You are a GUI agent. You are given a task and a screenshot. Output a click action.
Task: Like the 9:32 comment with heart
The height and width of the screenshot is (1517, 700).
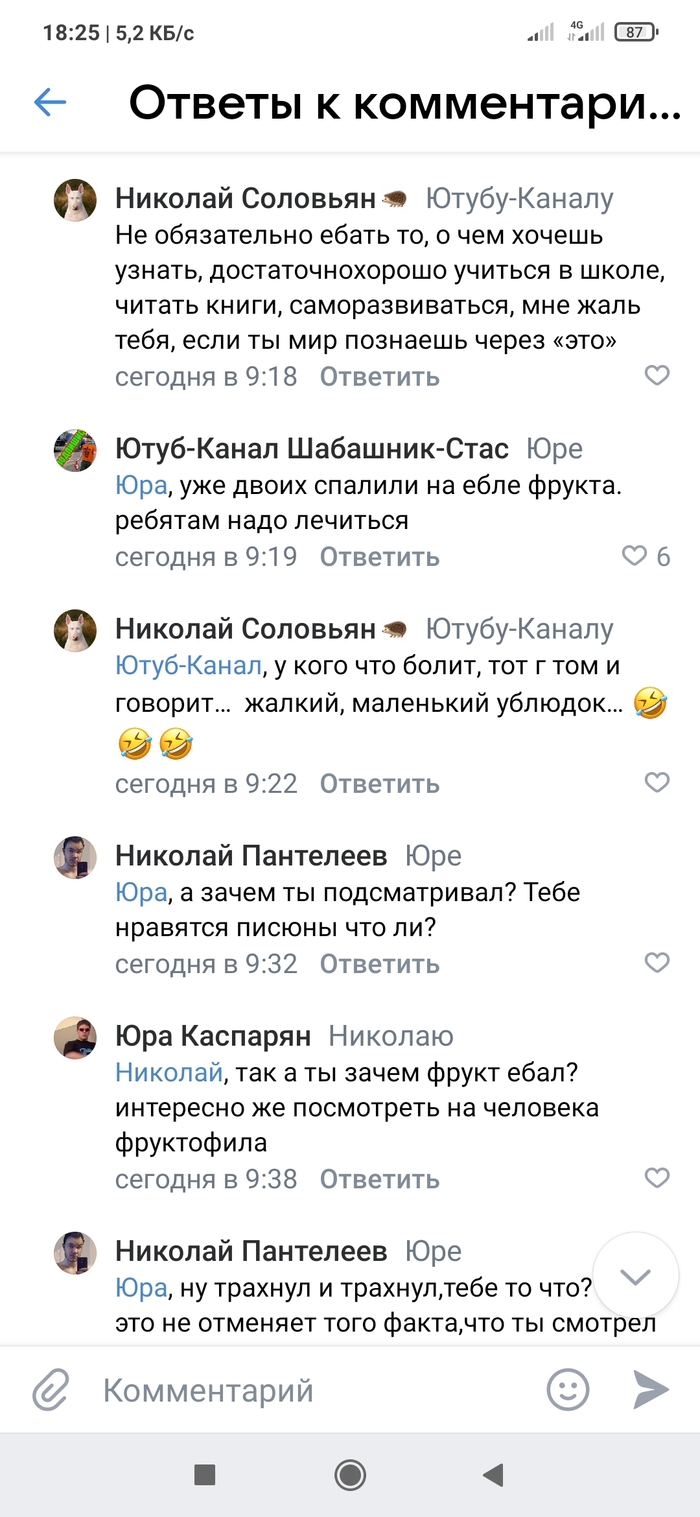pos(657,963)
